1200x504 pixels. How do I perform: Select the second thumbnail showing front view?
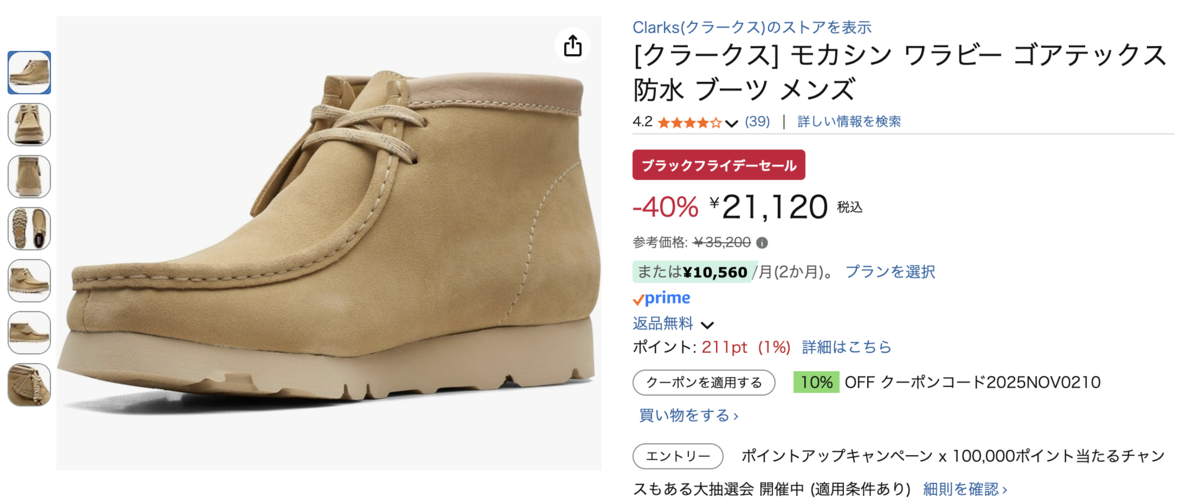(29, 124)
